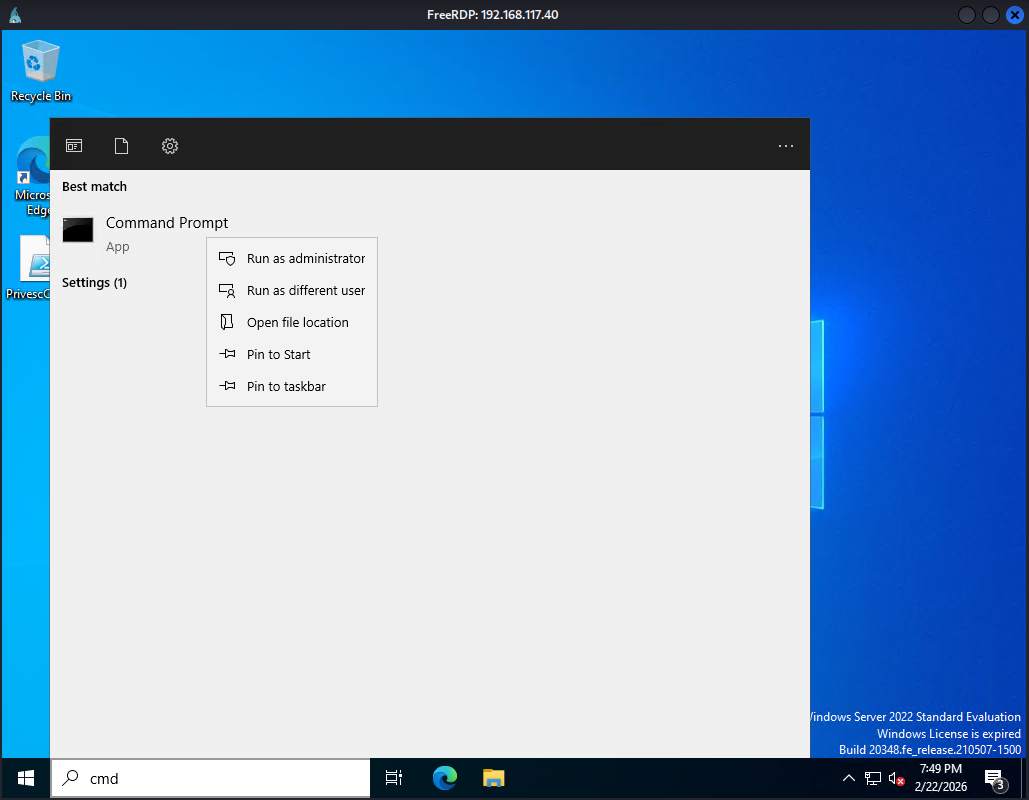Select Pin to Start option
1029x800 pixels.
278,354
